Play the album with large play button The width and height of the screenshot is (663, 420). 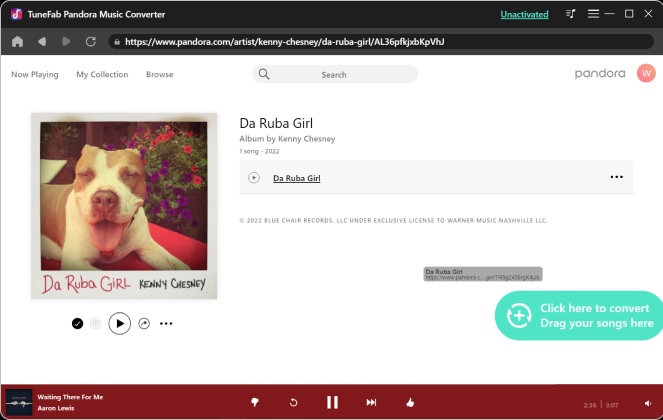pos(120,324)
